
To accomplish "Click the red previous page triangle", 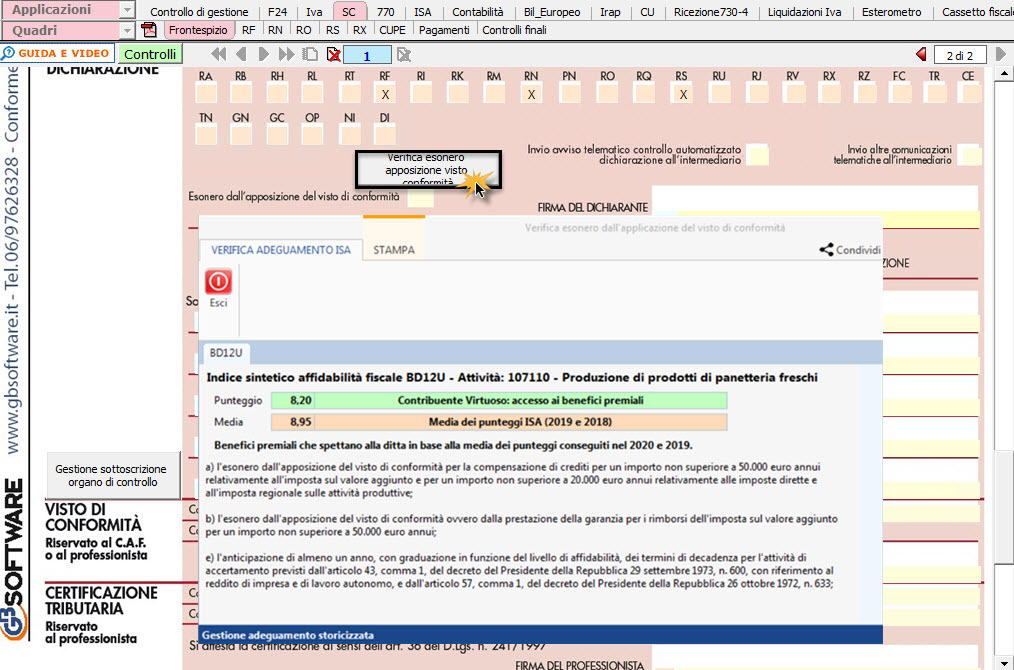I will click(x=920, y=54).
